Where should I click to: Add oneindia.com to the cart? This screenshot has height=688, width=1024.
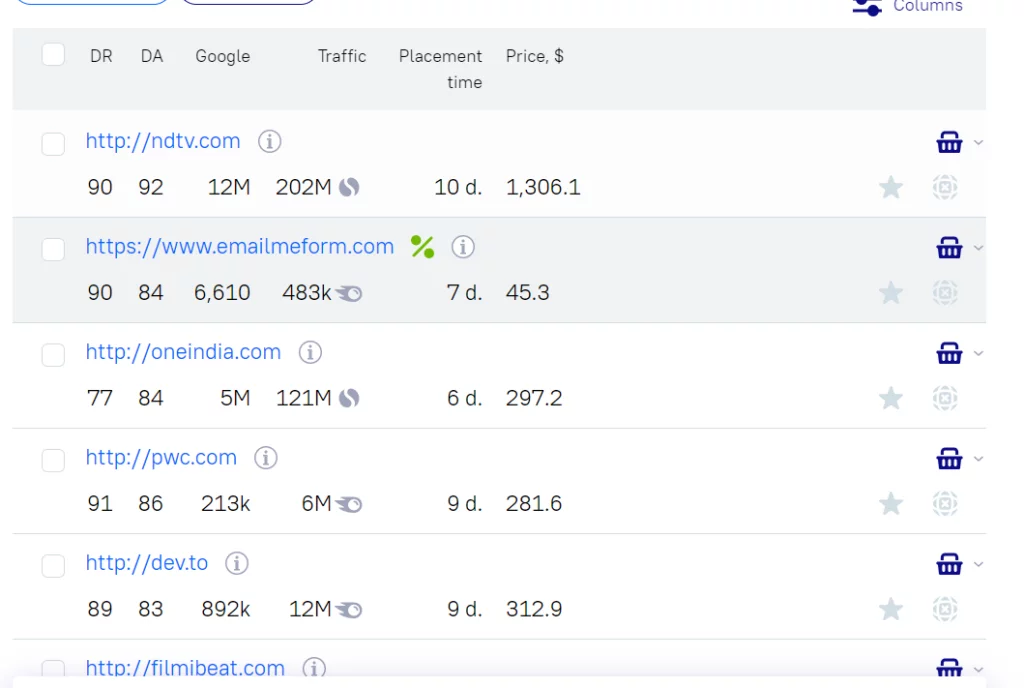pyautogui.click(x=949, y=353)
